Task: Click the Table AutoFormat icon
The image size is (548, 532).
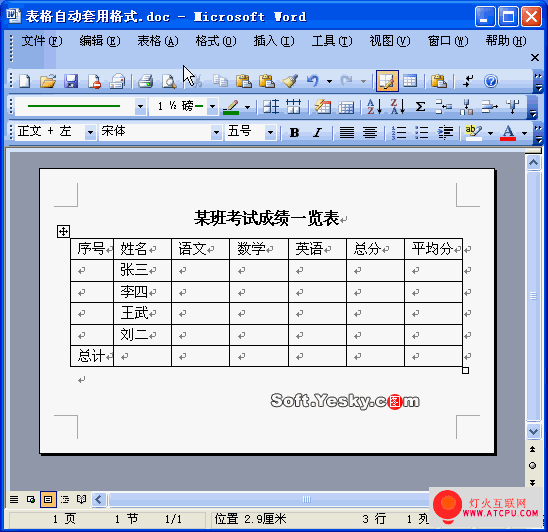Action: click(x=323, y=106)
